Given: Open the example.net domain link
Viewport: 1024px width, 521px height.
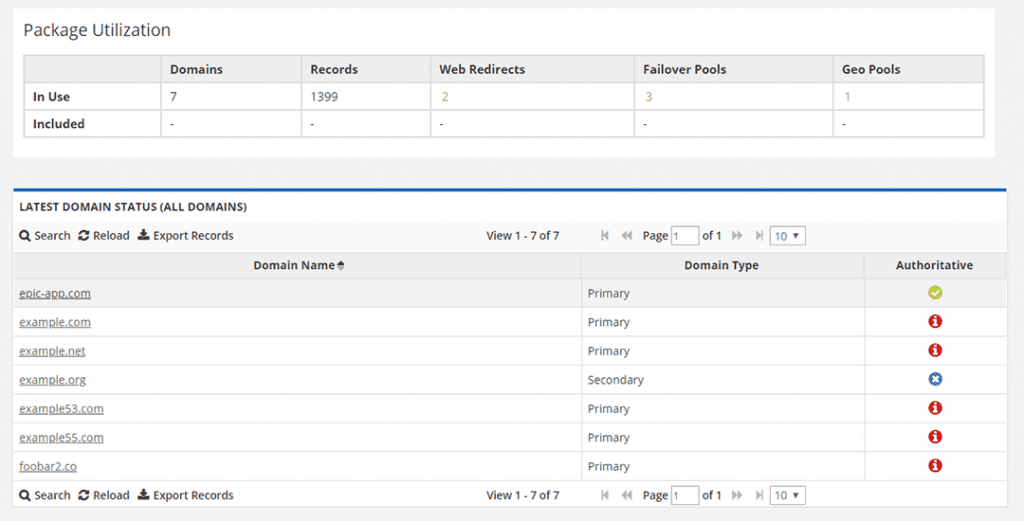Looking at the screenshot, I should coord(52,351).
